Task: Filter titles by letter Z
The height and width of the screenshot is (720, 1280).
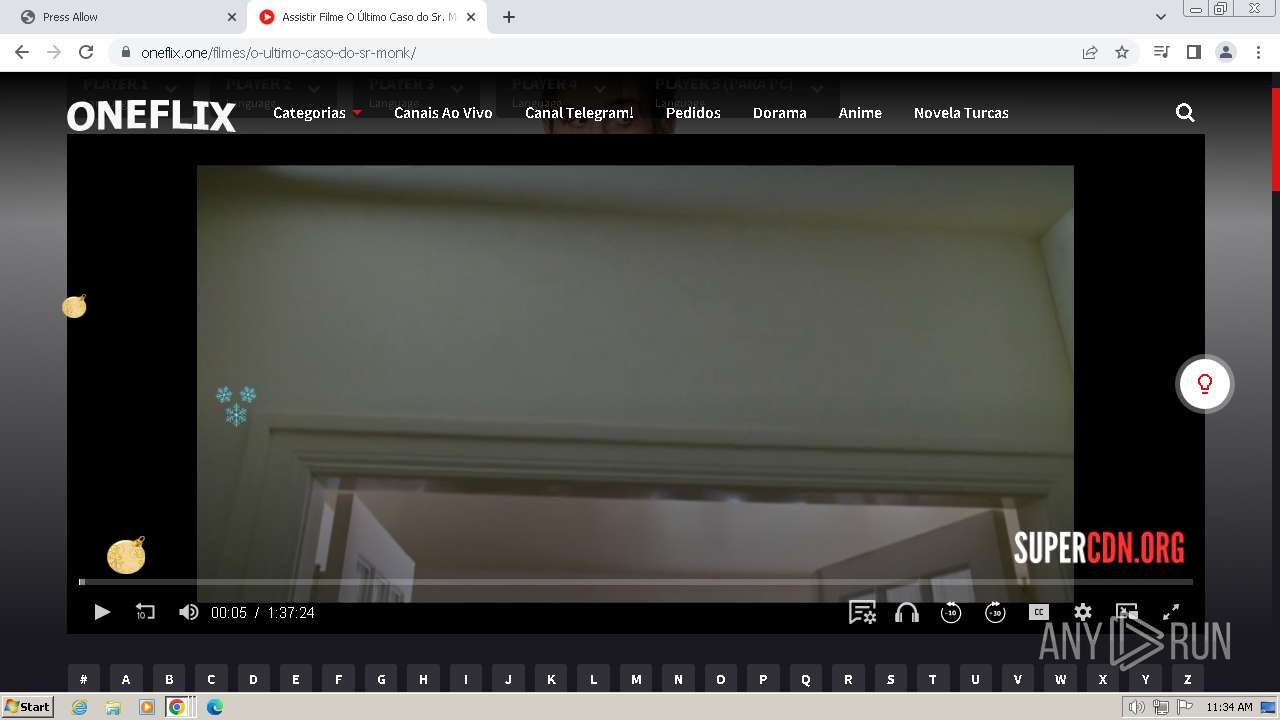Action: tap(1188, 679)
